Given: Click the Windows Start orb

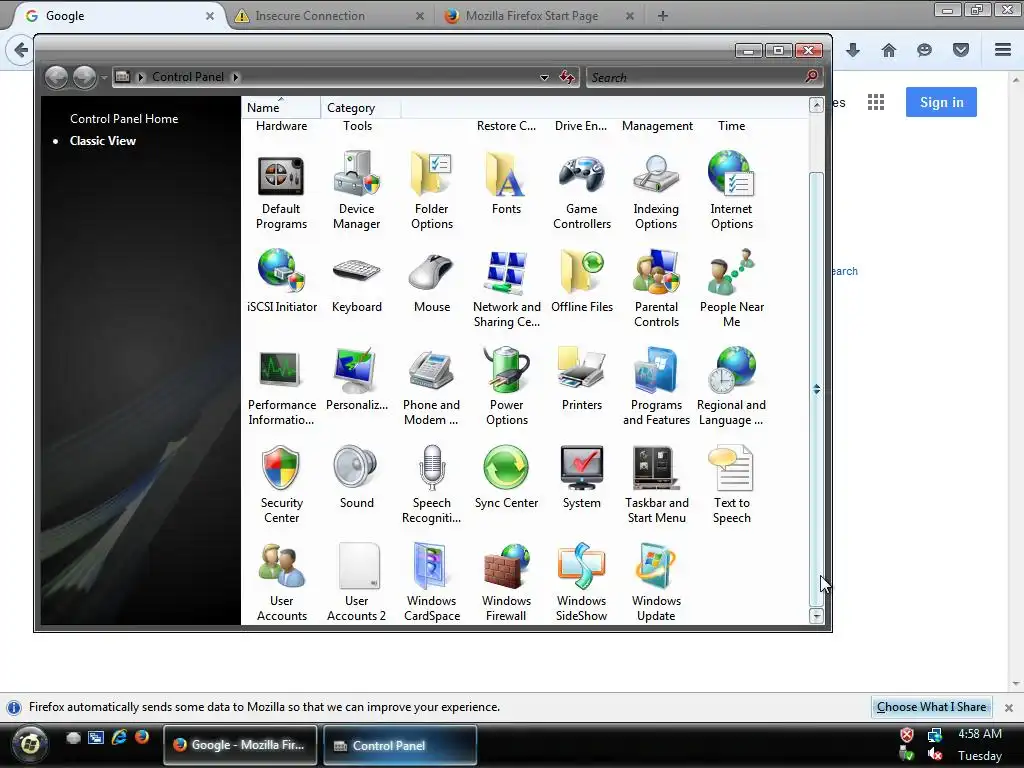Looking at the screenshot, I should click(x=30, y=744).
